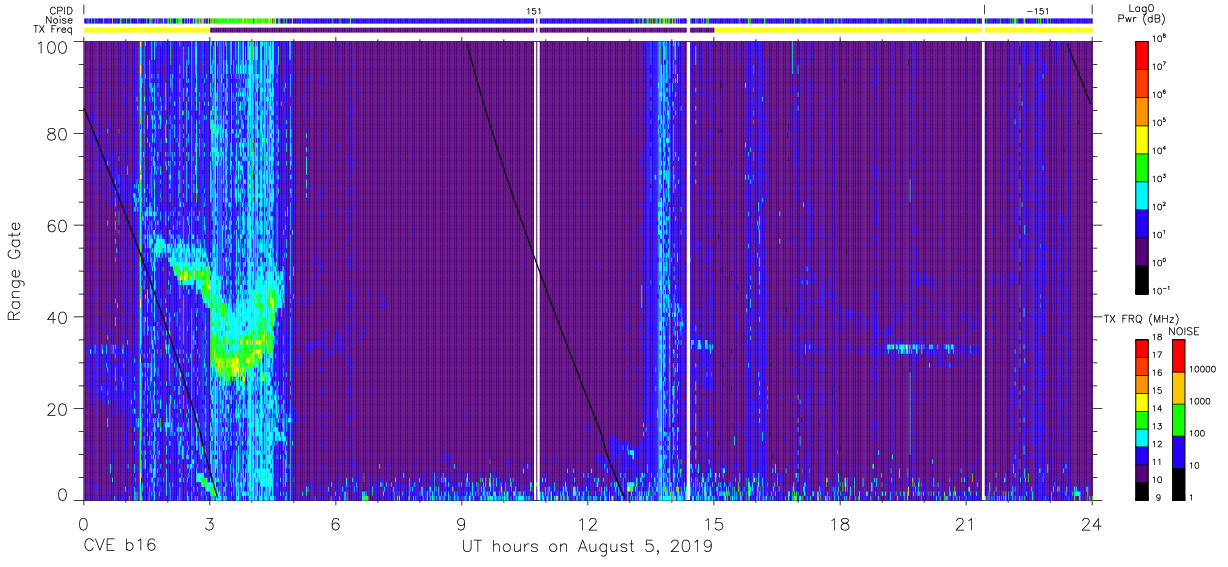Click the 40 tick label on Range Gate axis
Viewport: 1228px width, 567px height.
pyautogui.click(x=57, y=317)
